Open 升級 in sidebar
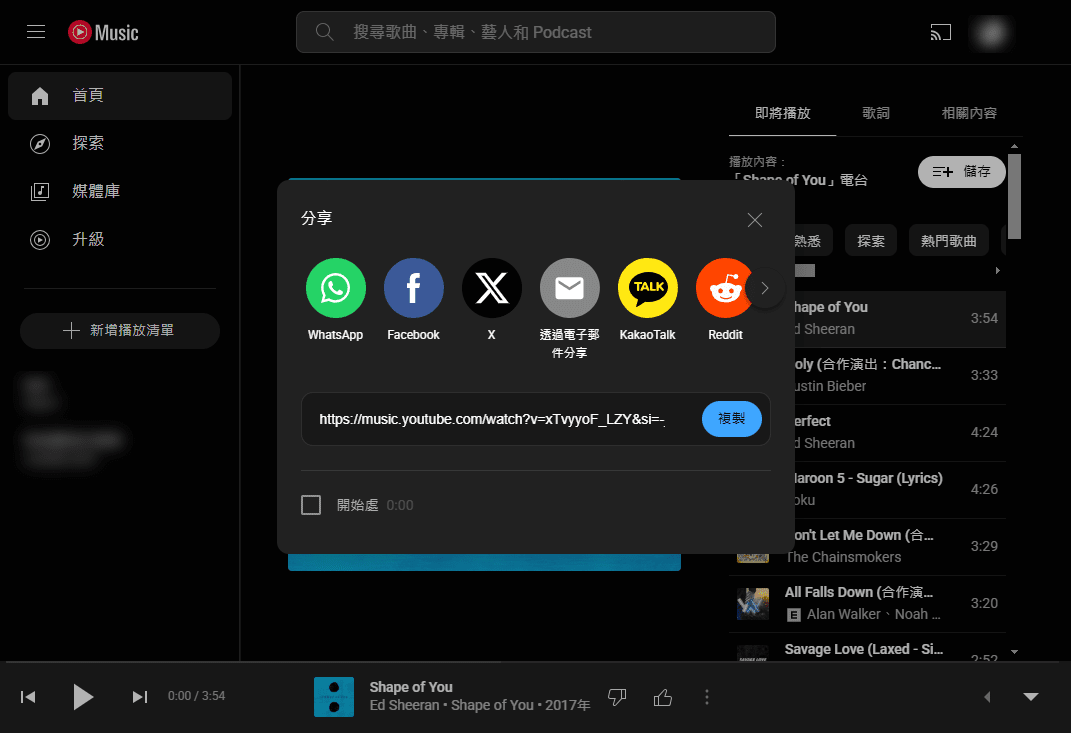Viewport: 1071px width, 733px height. pyautogui.click(x=120, y=239)
